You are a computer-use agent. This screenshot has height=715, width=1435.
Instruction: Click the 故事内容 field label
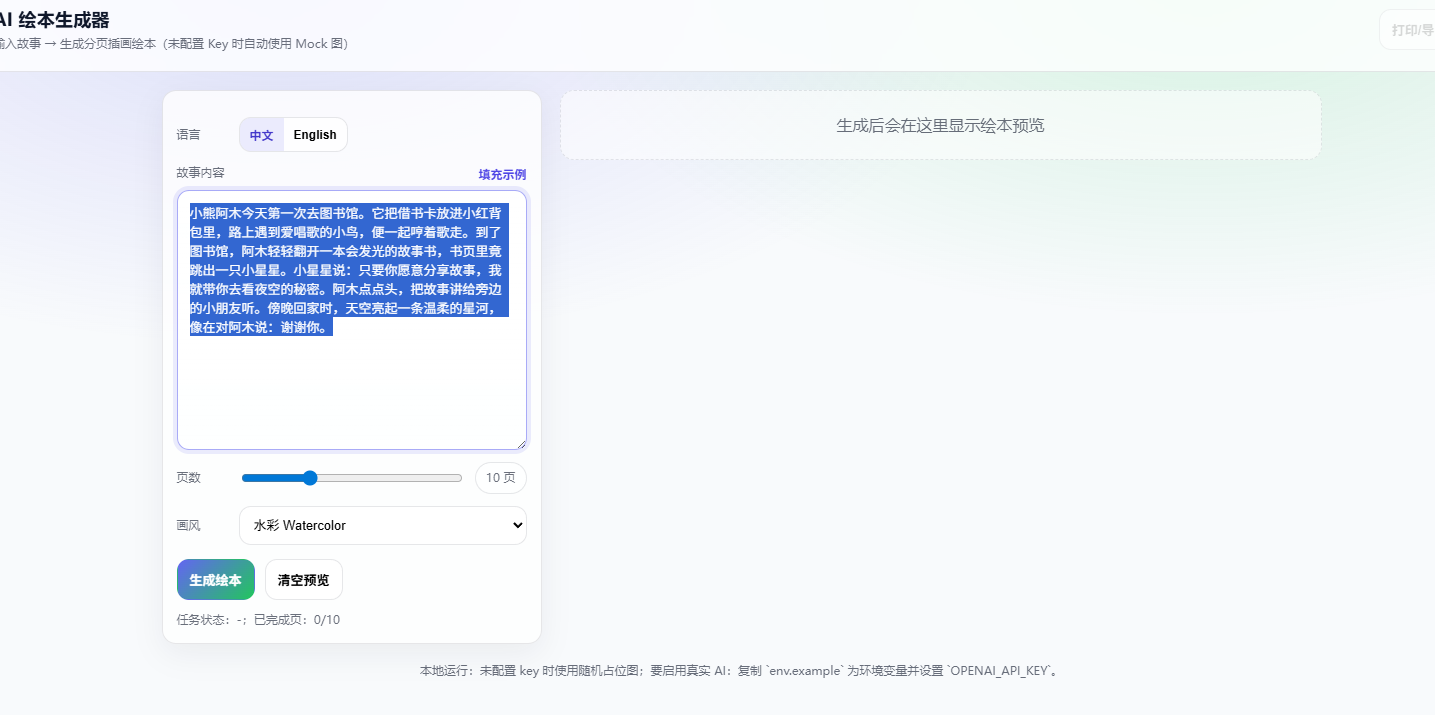200,173
